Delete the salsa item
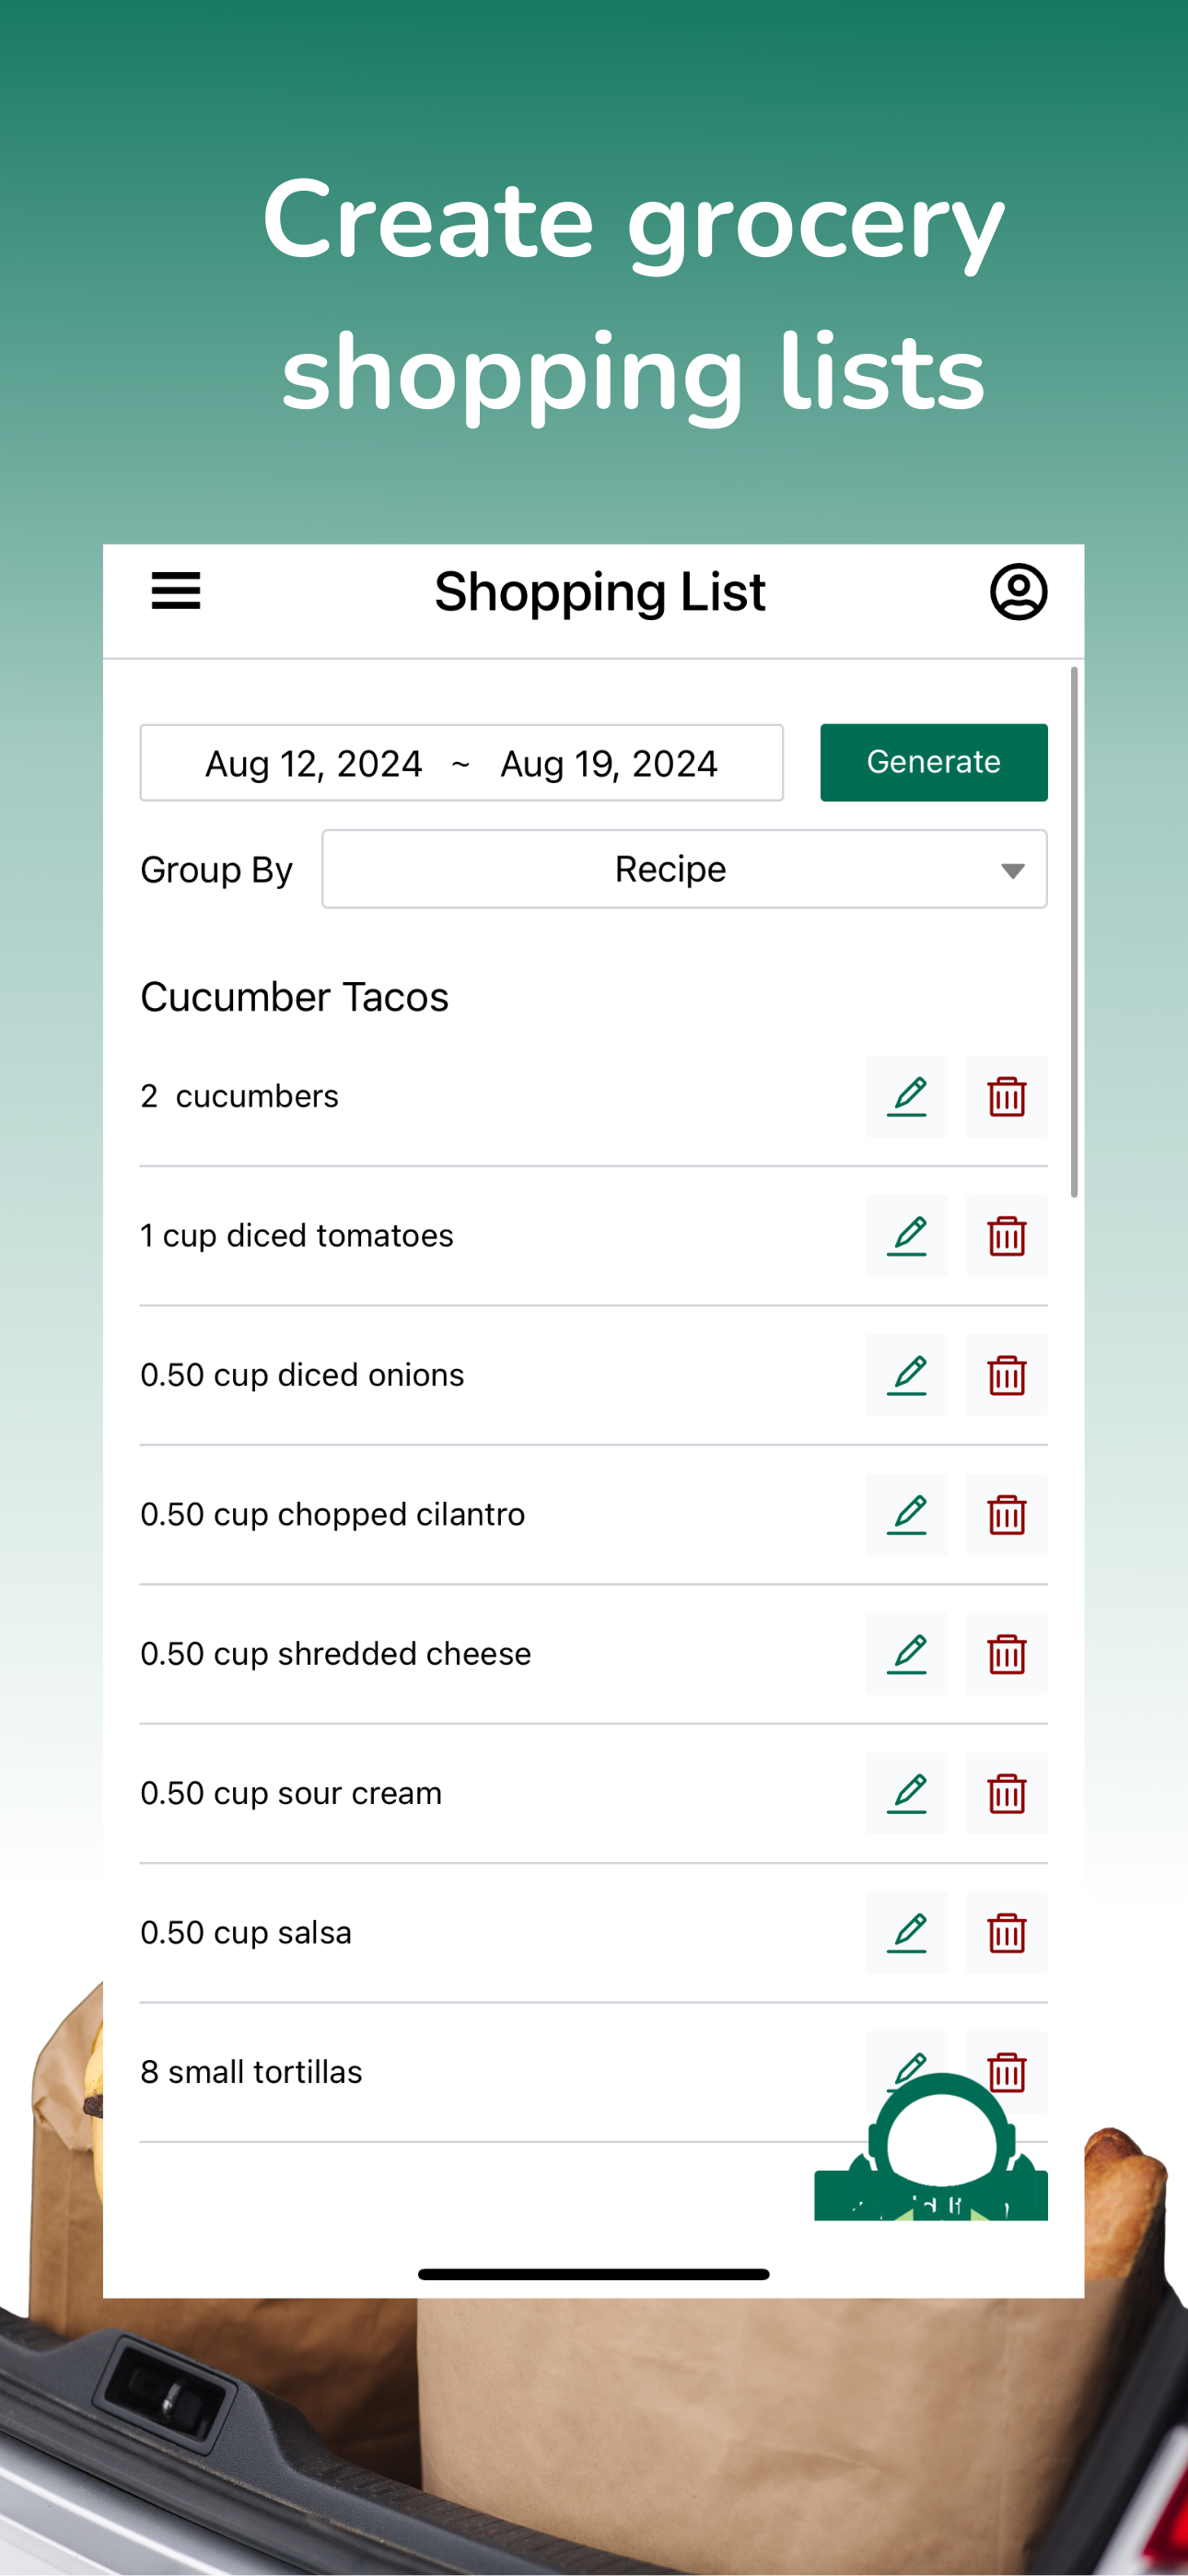 pos(1006,1932)
